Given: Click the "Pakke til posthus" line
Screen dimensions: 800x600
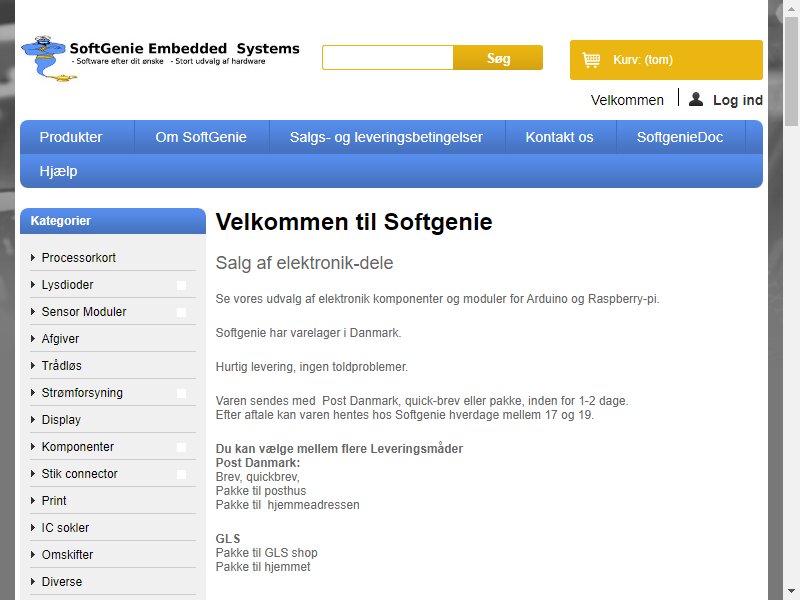Looking at the screenshot, I should point(261,491).
